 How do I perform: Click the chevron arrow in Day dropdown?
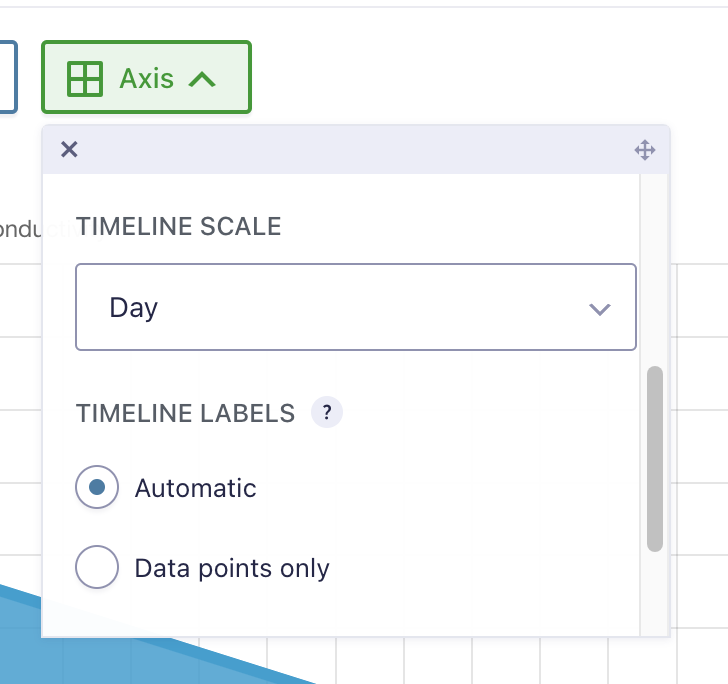click(x=600, y=309)
